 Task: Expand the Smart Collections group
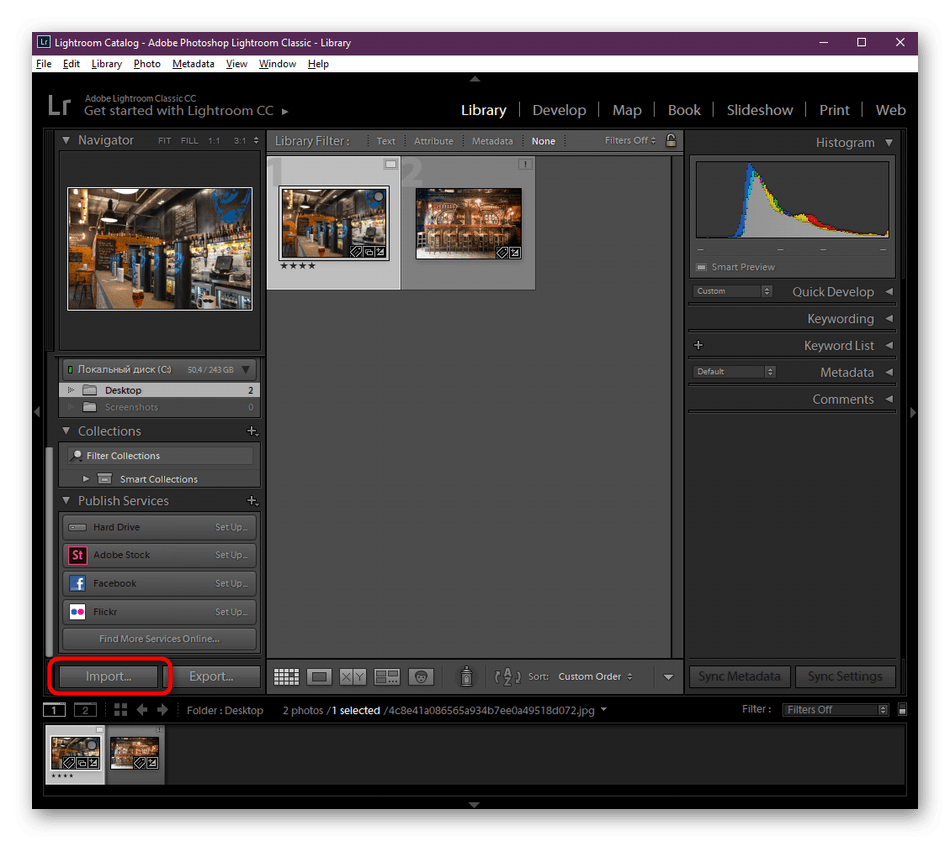[87, 478]
